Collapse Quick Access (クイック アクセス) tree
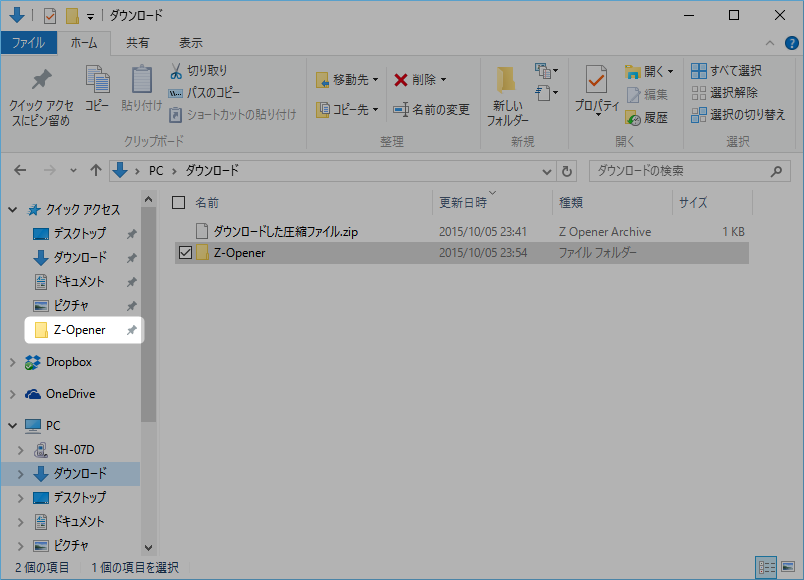The width and height of the screenshot is (804, 580). tap(13, 210)
